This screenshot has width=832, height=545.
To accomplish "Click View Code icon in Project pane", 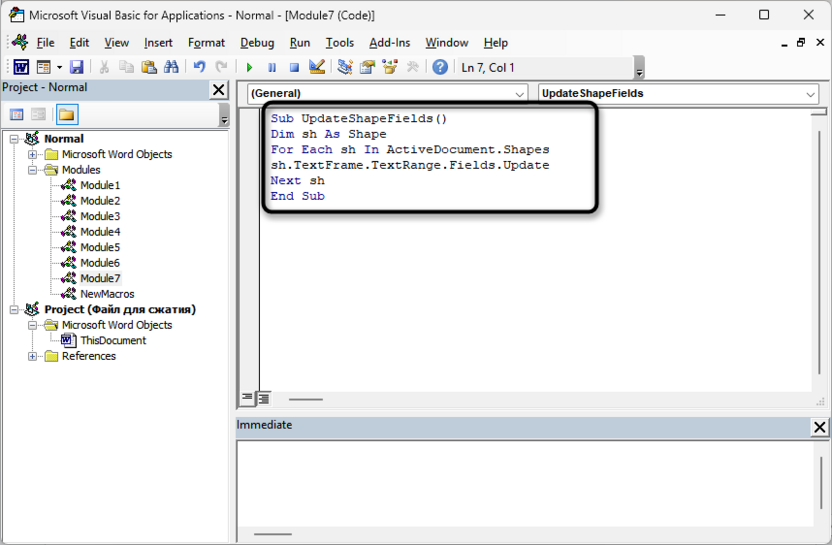I will pyautogui.click(x=17, y=115).
